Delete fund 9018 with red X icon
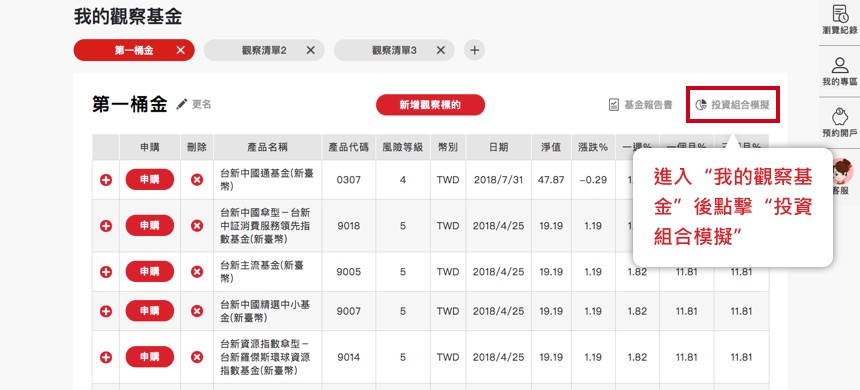Image resolution: width=860 pixels, height=390 pixels. [x=197, y=225]
